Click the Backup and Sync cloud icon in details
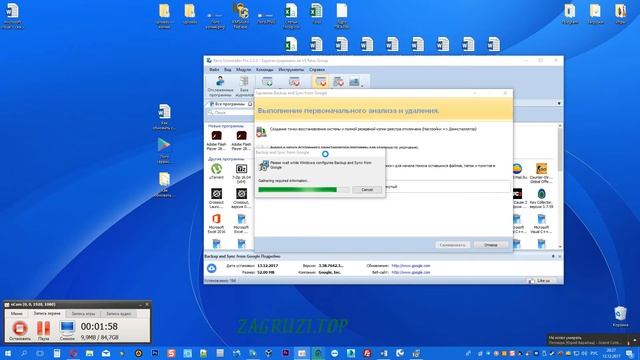 pyautogui.click(x=211, y=269)
